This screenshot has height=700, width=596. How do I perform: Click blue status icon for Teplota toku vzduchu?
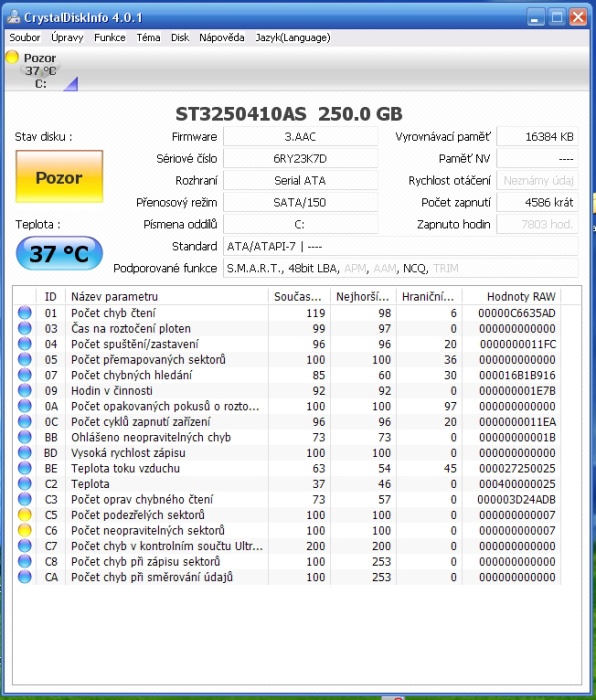click(25, 468)
